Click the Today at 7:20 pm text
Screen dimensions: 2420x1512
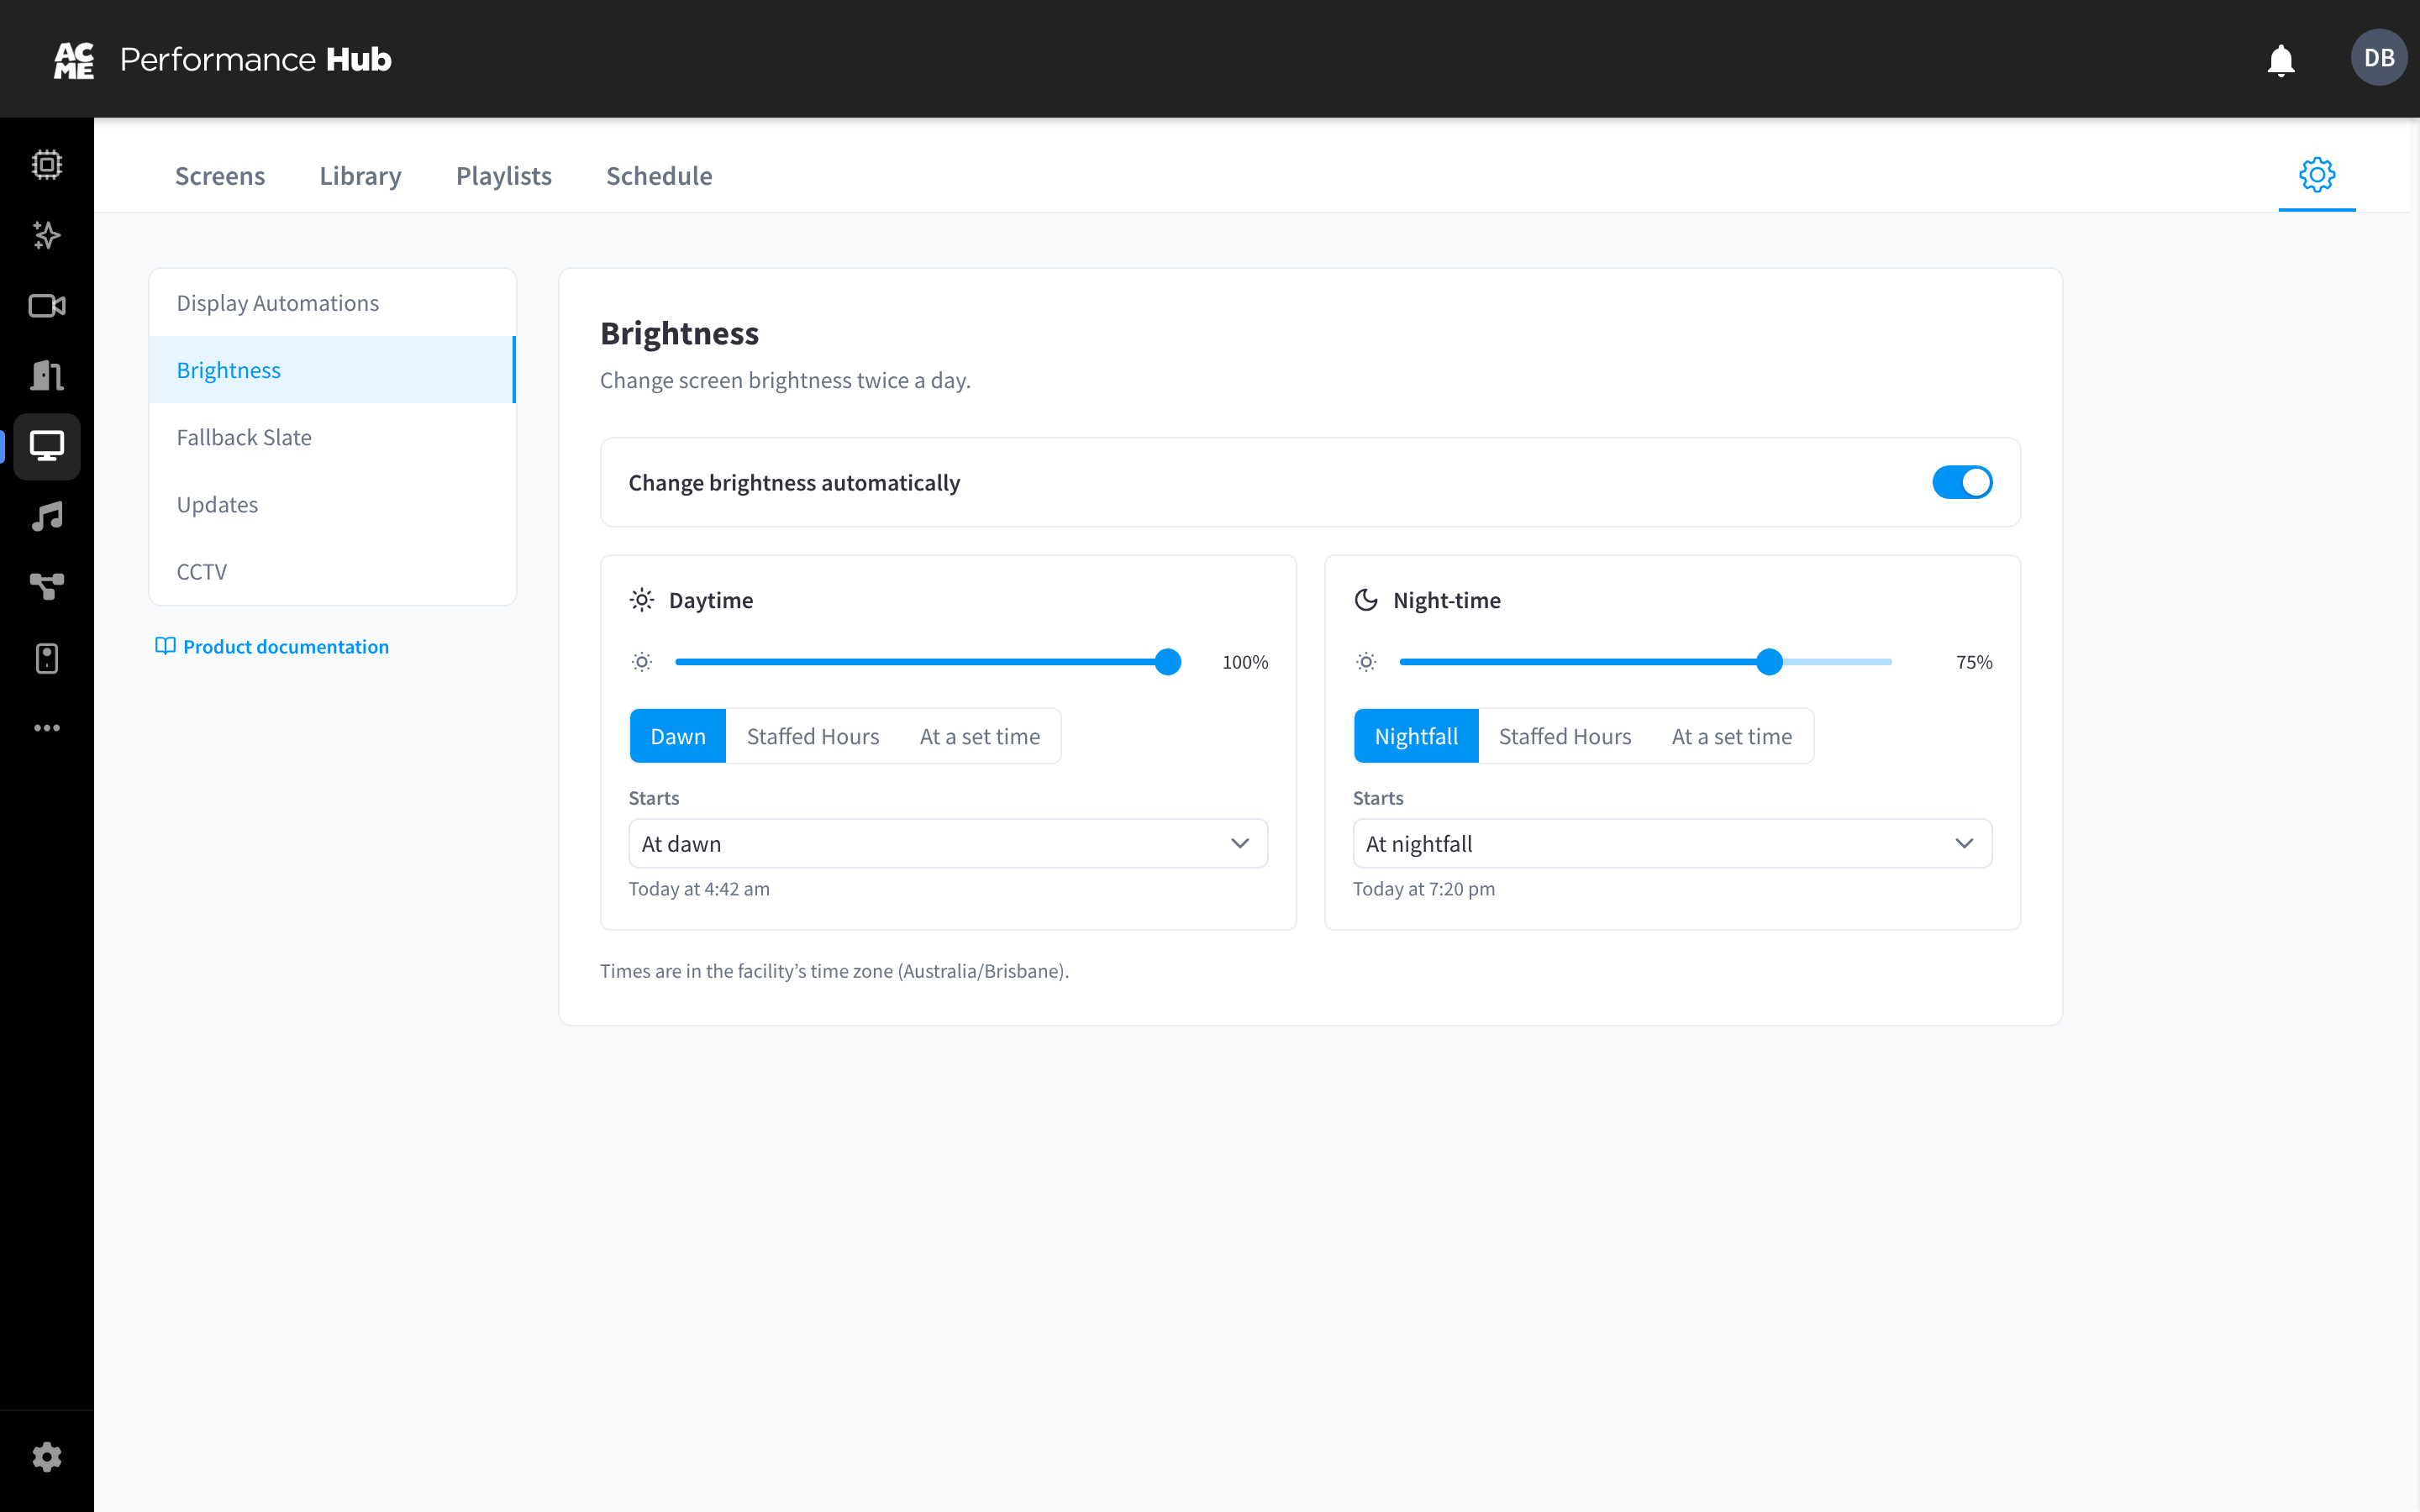coord(1424,888)
